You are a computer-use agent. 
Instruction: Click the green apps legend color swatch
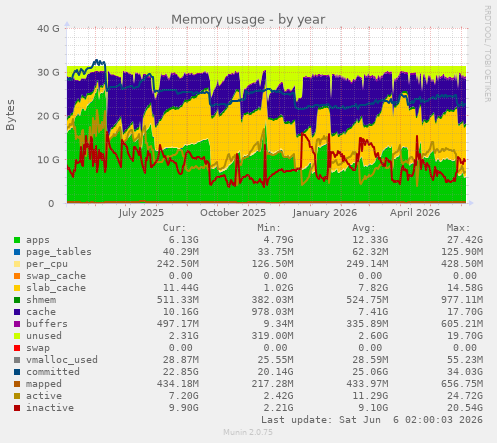[17, 240]
